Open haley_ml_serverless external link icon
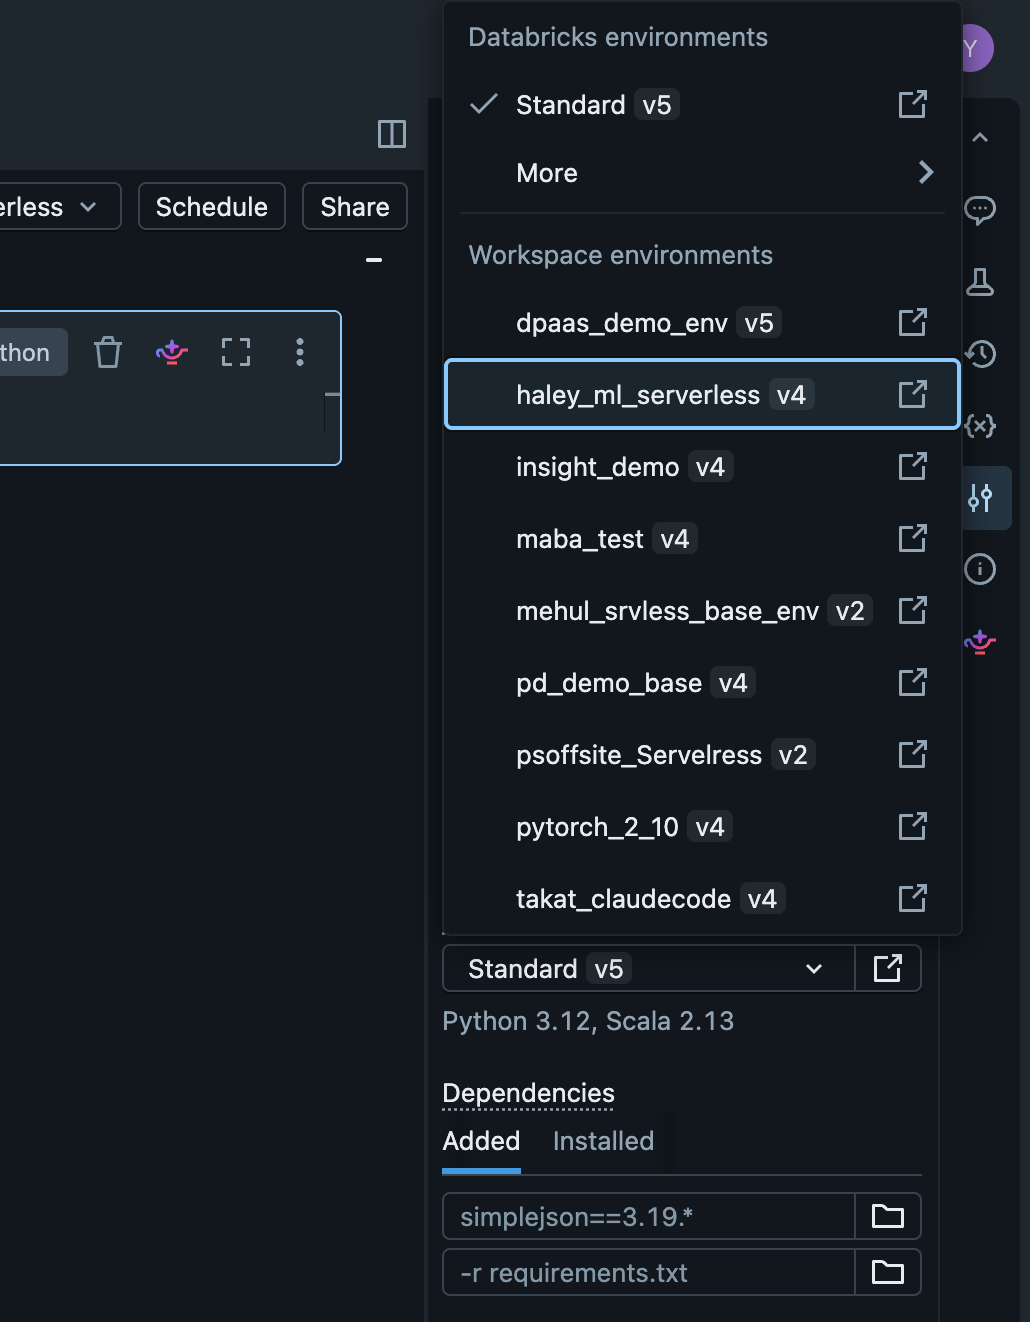 point(912,394)
